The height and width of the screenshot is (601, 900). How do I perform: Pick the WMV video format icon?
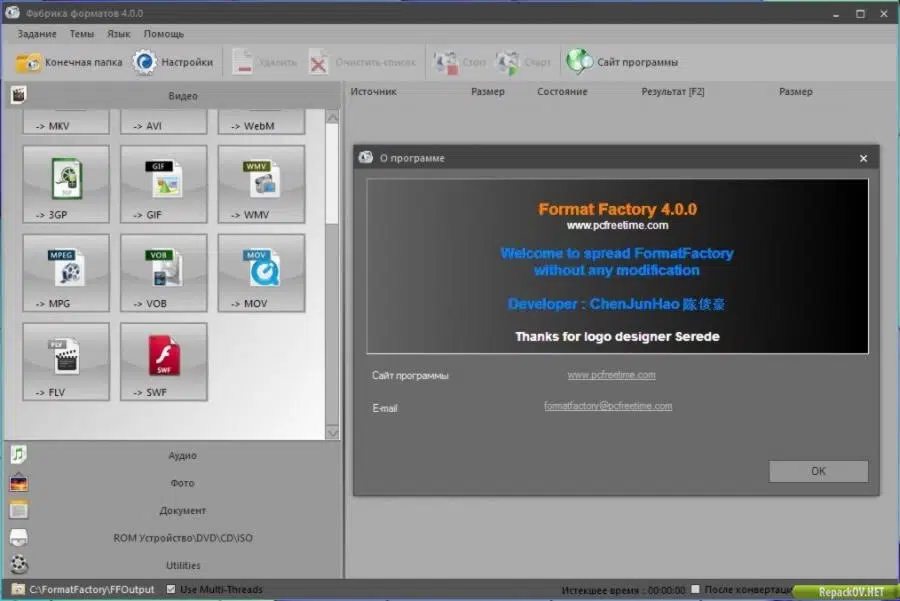[x=261, y=184]
